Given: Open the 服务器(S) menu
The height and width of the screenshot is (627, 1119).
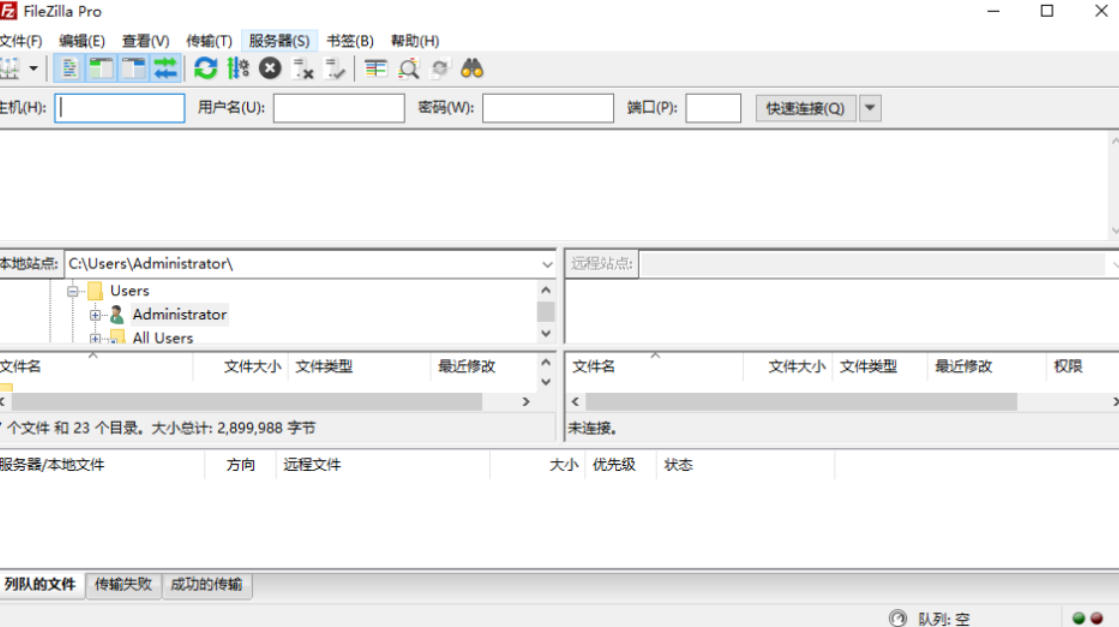Looking at the screenshot, I should click(x=279, y=41).
